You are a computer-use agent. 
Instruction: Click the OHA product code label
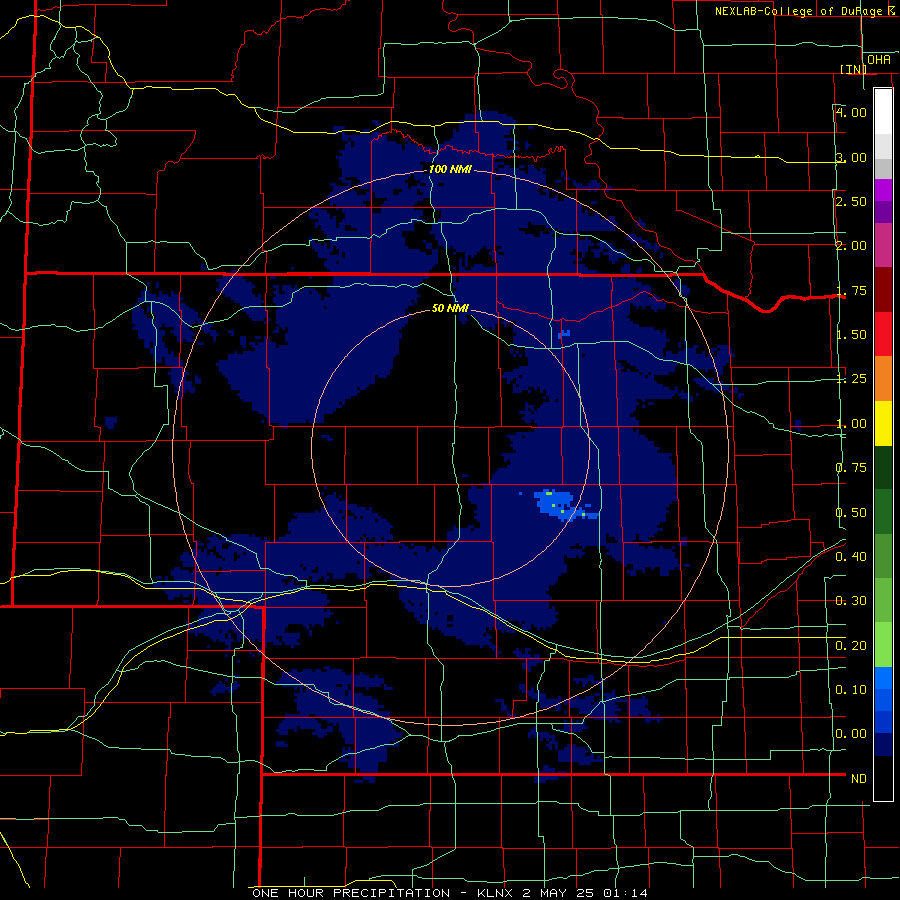coord(879,60)
